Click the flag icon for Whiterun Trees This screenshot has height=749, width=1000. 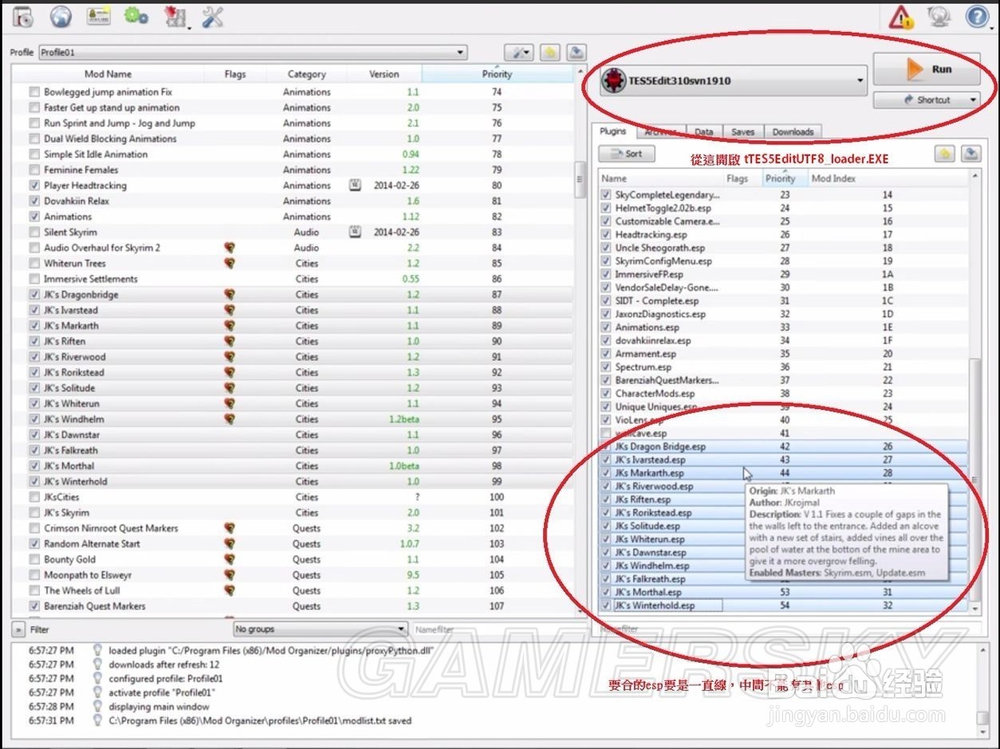[x=229, y=263]
